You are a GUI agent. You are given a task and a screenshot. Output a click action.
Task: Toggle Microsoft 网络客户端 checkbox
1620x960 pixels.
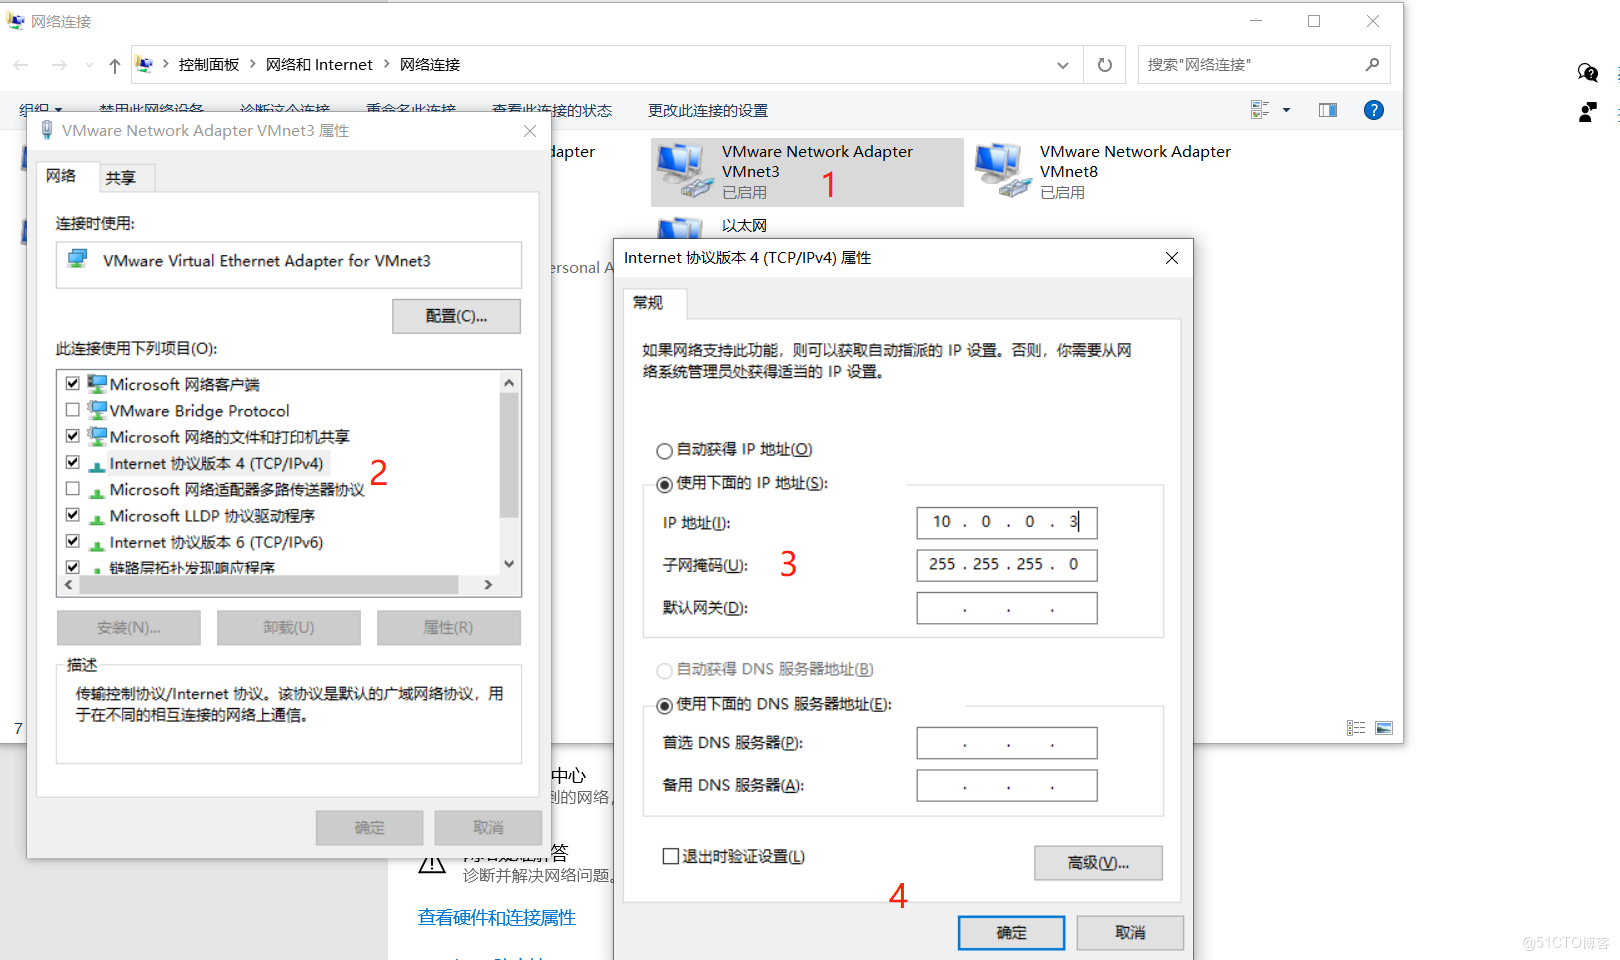click(73, 384)
